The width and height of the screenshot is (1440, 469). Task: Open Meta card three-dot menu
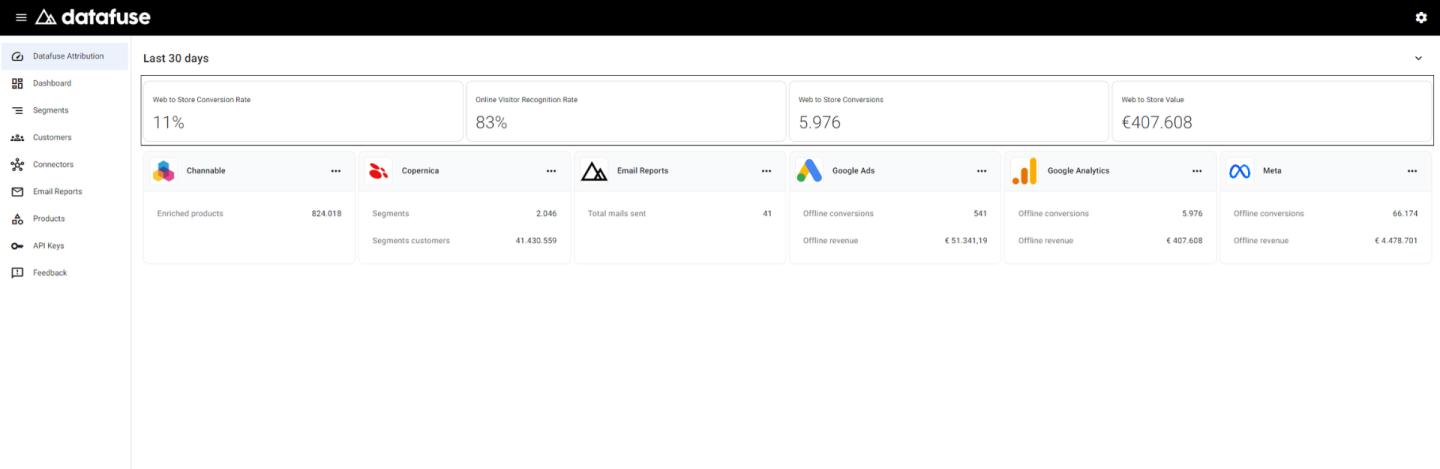coord(1412,171)
